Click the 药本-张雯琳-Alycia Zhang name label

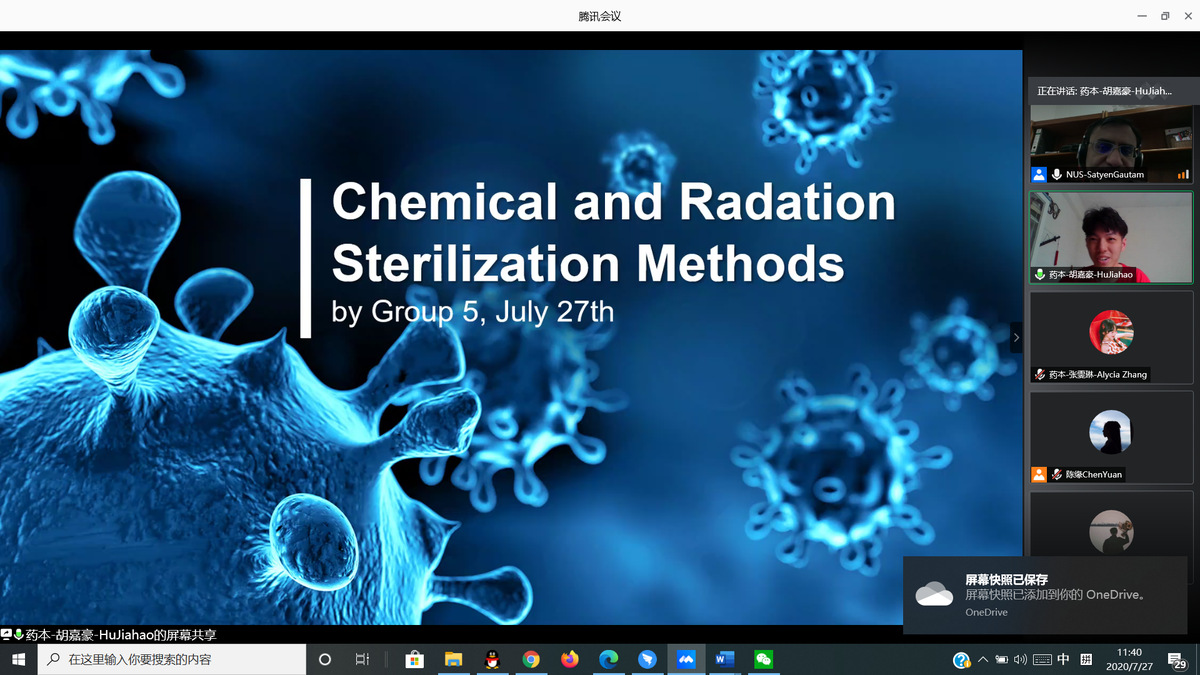coord(1098,374)
